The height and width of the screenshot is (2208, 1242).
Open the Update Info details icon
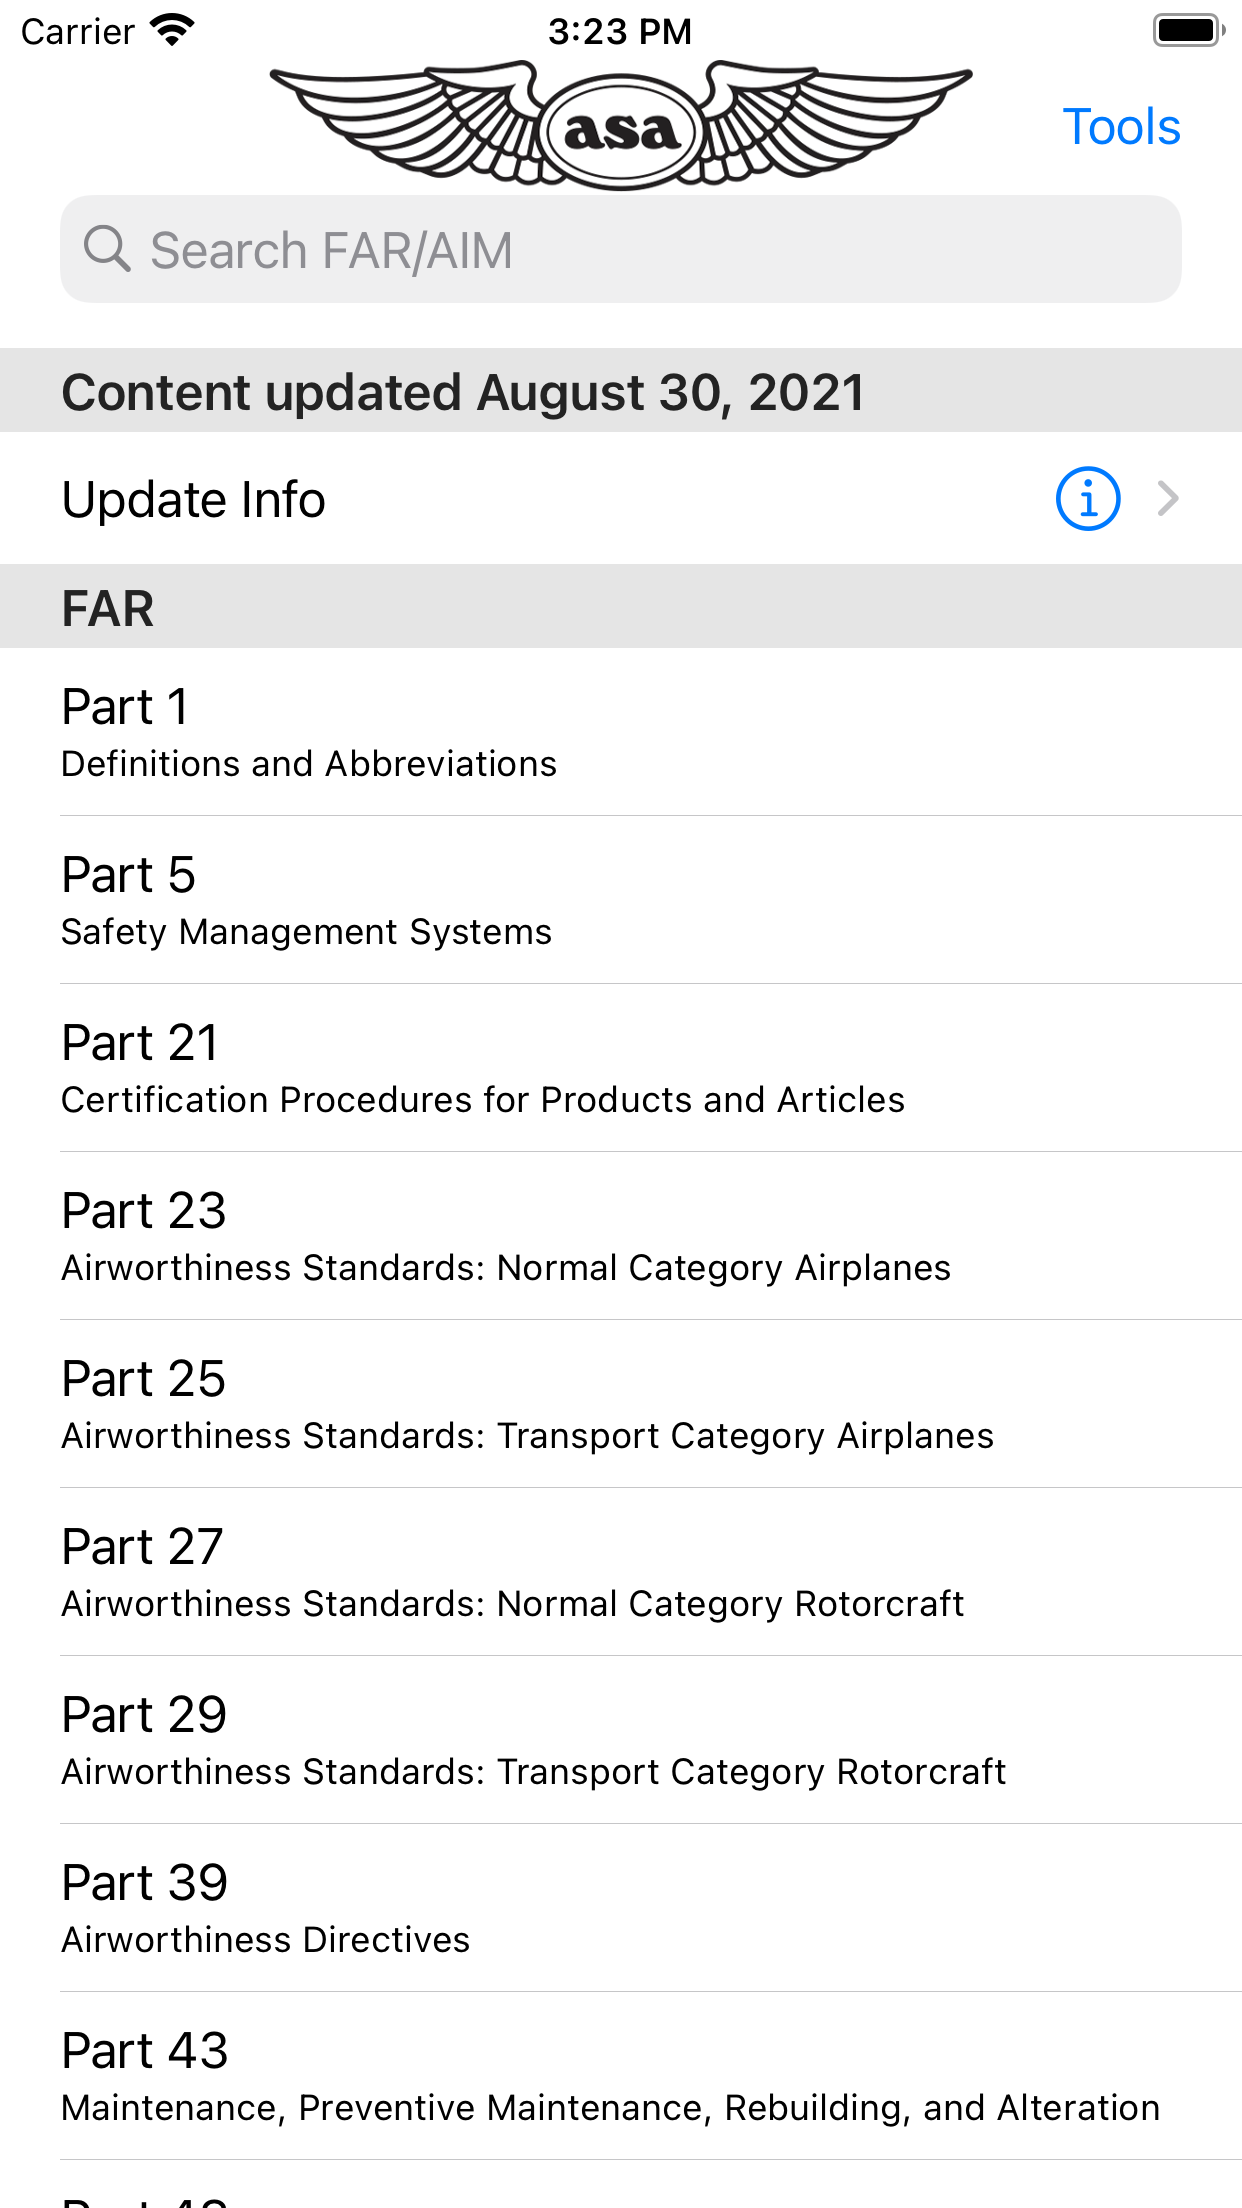pyautogui.click(x=1087, y=498)
